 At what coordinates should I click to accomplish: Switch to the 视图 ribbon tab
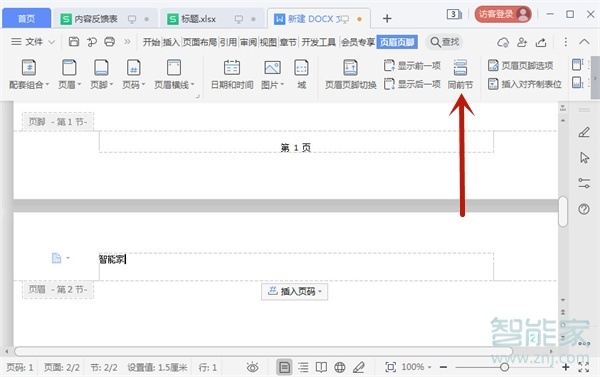tap(268, 42)
